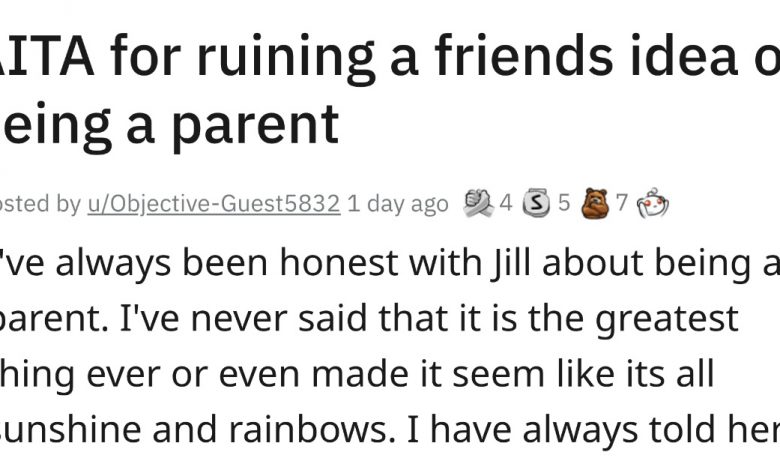Screen dimensions: 780x470
Task: Click the bear award count of 7
Action: pyautogui.click(x=622, y=204)
